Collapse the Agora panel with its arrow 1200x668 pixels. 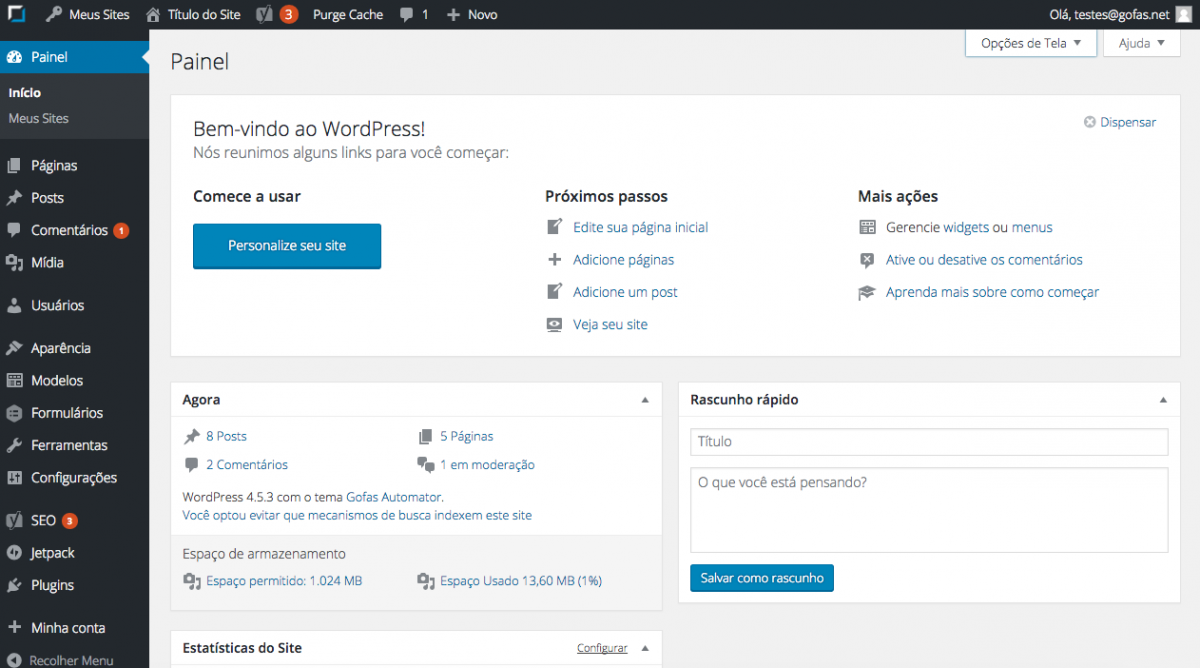coord(645,399)
